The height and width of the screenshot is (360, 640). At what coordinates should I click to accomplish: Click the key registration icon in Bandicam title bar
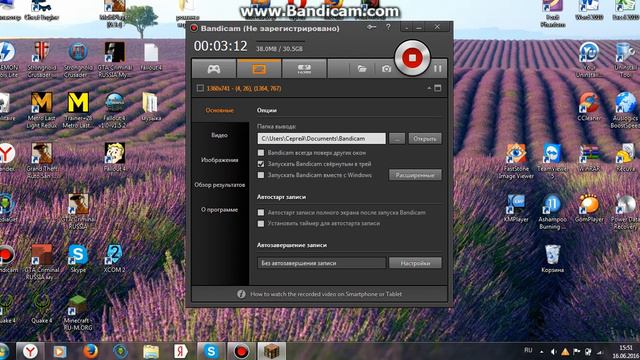click(x=371, y=27)
